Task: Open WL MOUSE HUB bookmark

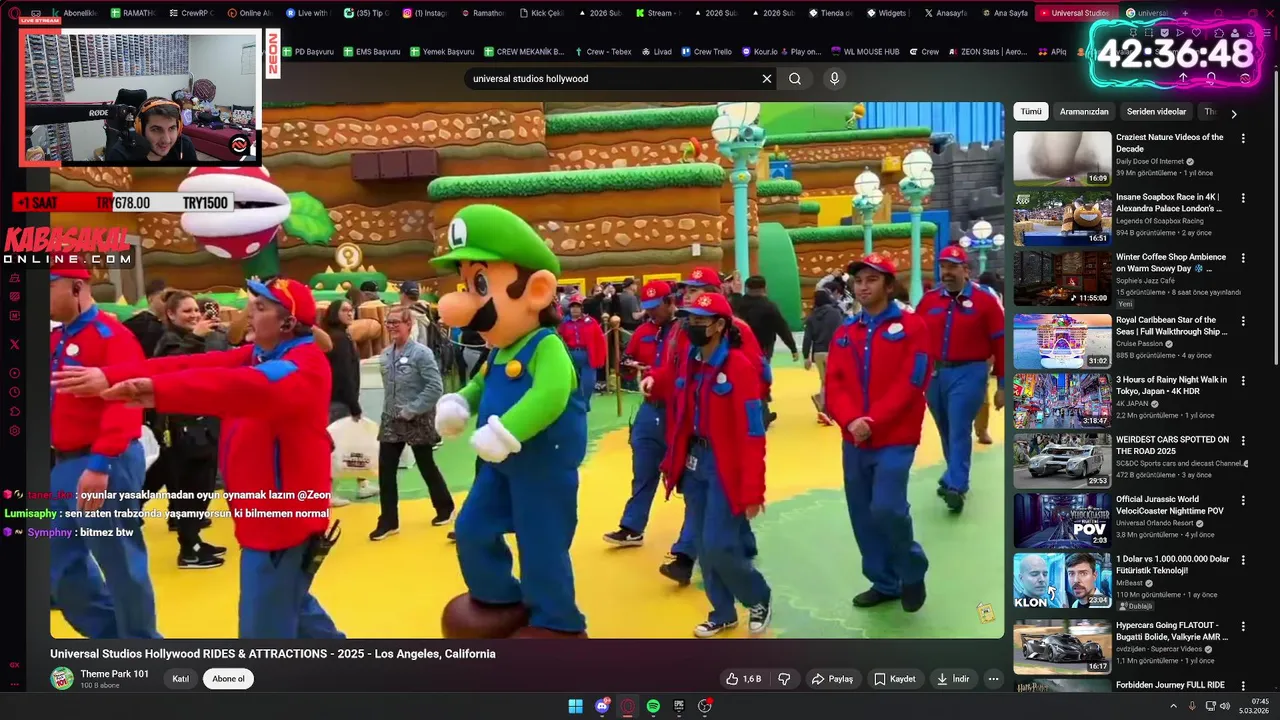Action: point(864,52)
